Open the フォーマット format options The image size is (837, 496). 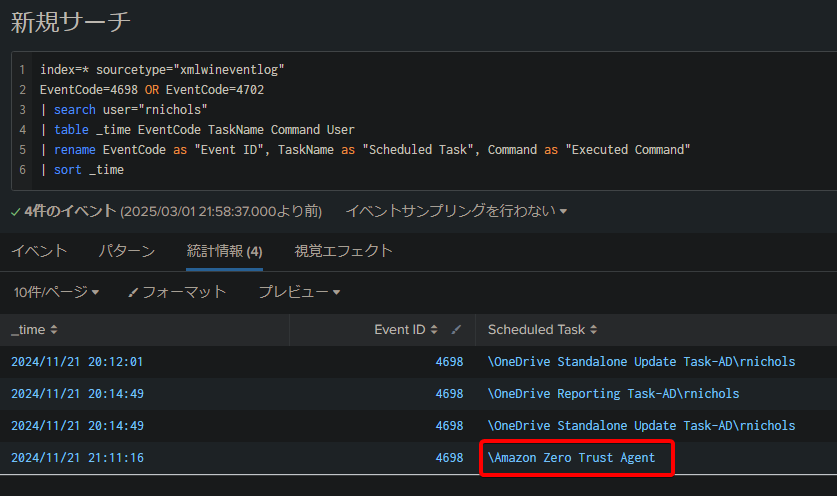(x=177, y=292)
